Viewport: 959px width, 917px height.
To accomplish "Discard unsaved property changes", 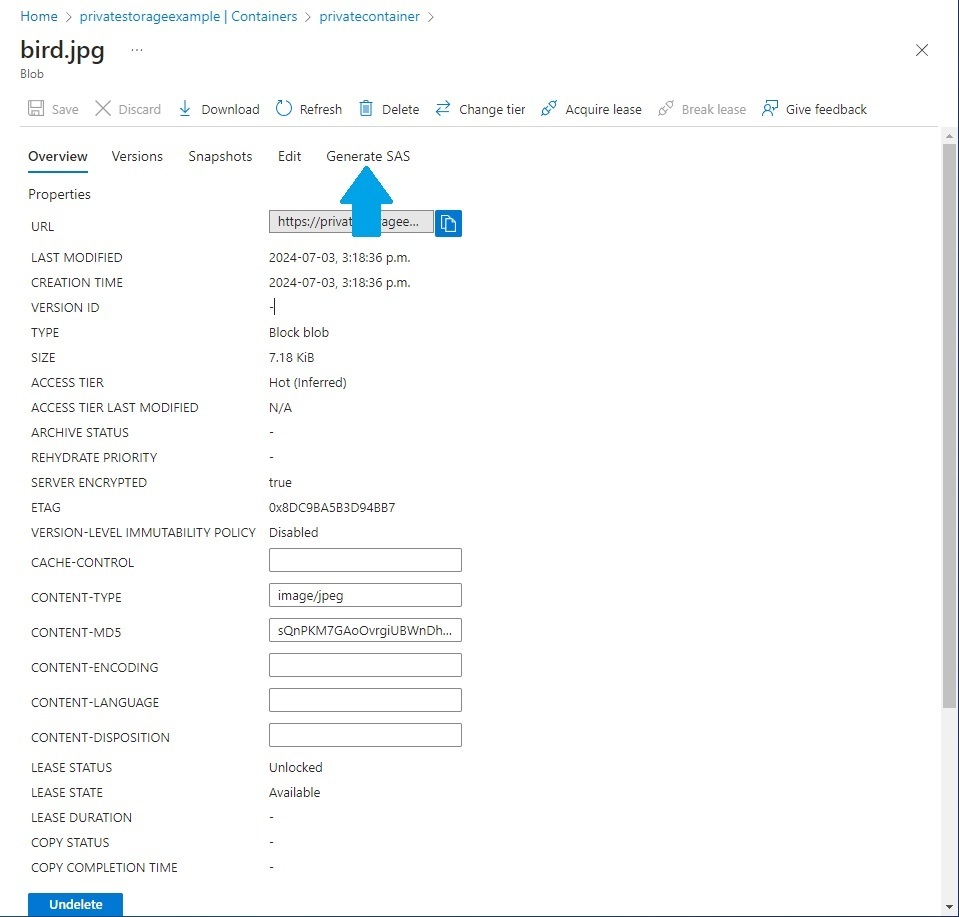I will (127, 109).
